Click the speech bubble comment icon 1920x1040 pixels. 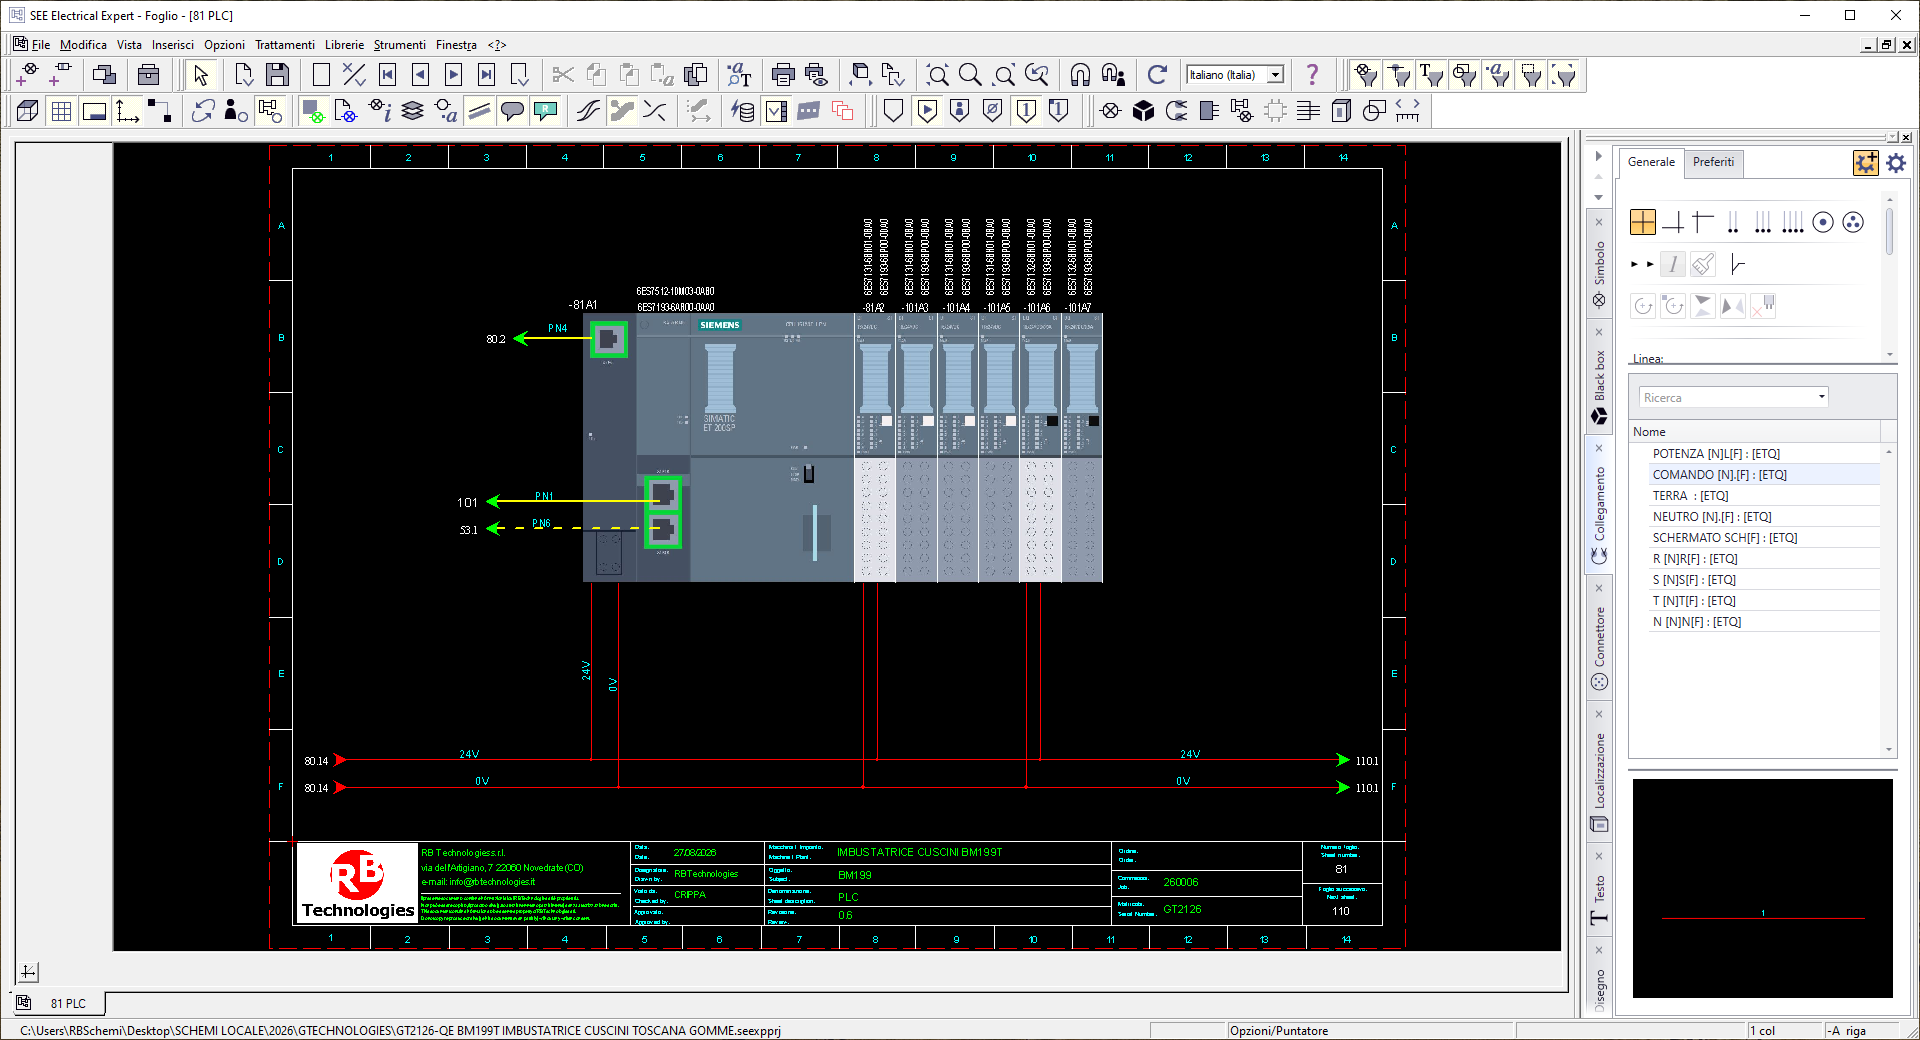(512, 111)
